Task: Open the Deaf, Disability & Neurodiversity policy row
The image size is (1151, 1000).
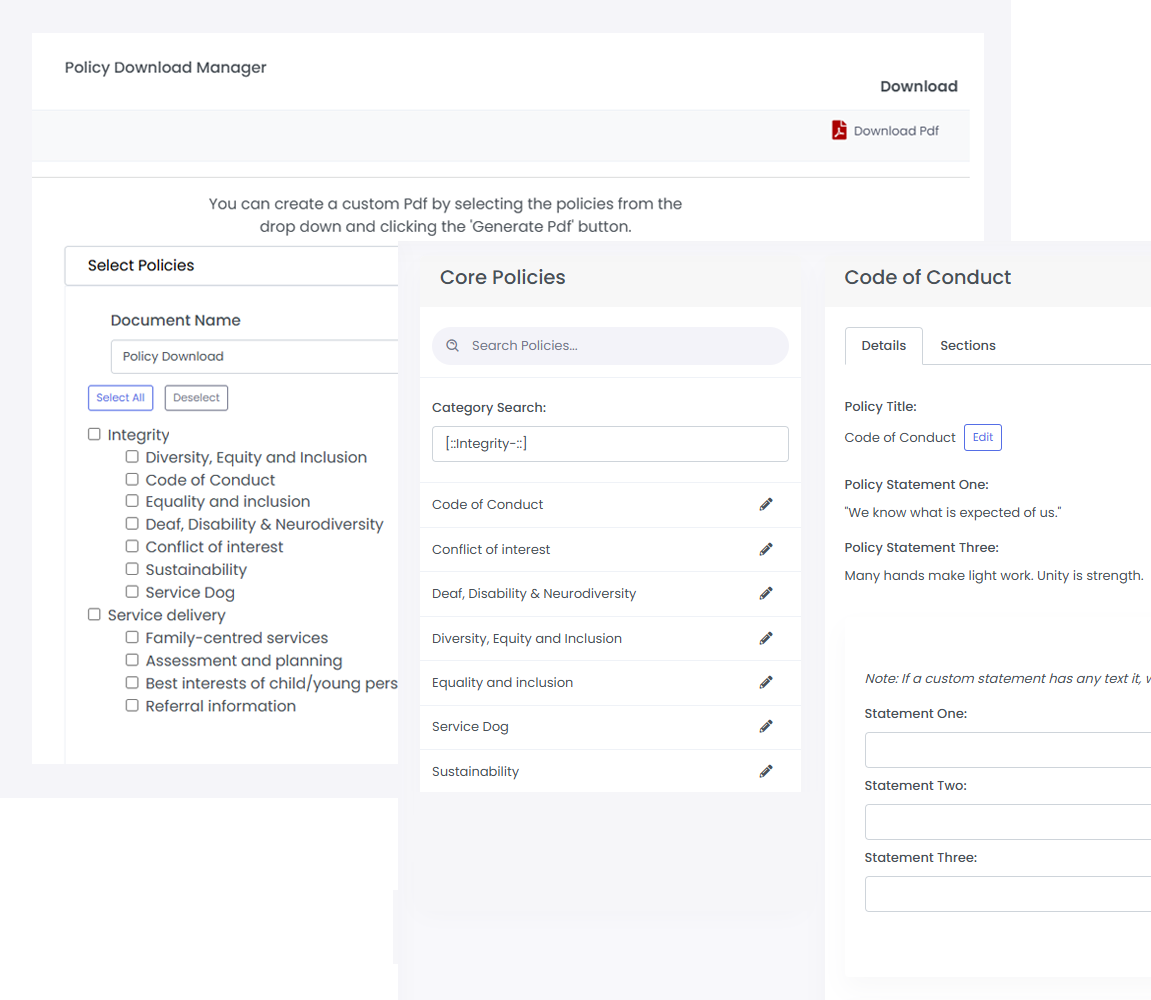Action: [610, 593]
